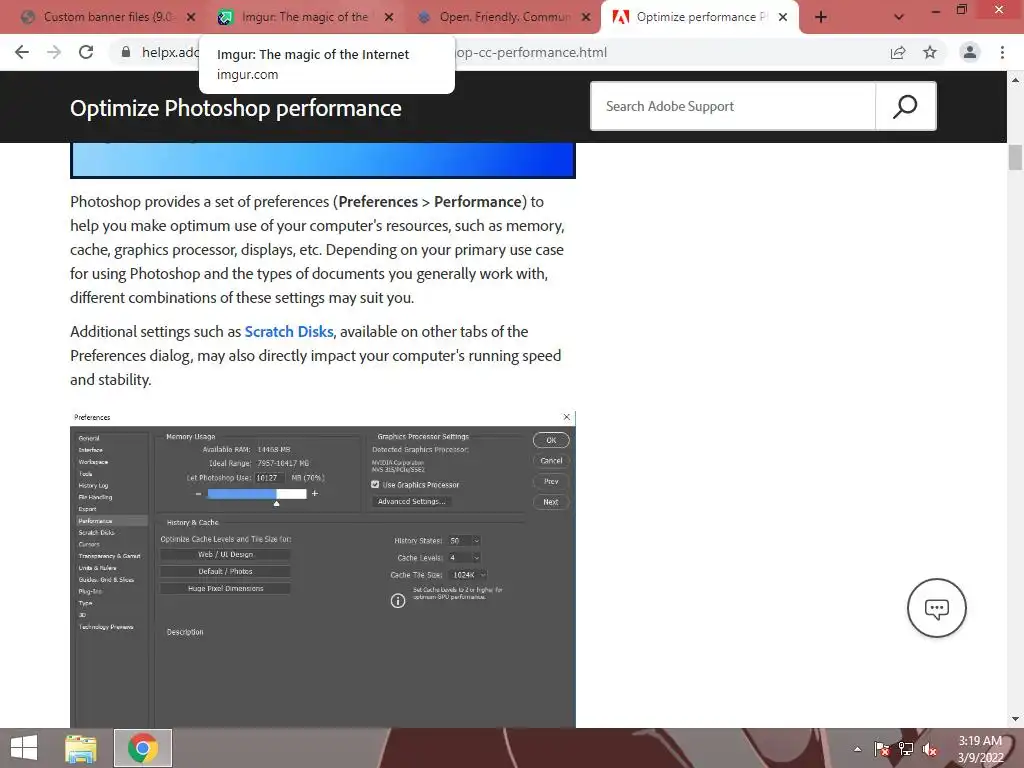1024x768 pixels.
Task: Open the chat assistant bubble
Action: click(936, 608)
